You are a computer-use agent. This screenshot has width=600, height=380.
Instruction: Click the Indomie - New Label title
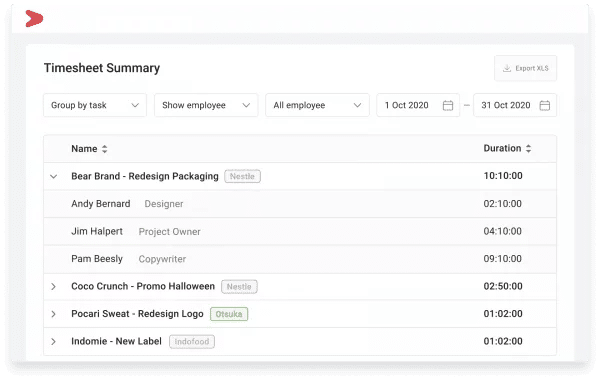(x=116, y=341)
